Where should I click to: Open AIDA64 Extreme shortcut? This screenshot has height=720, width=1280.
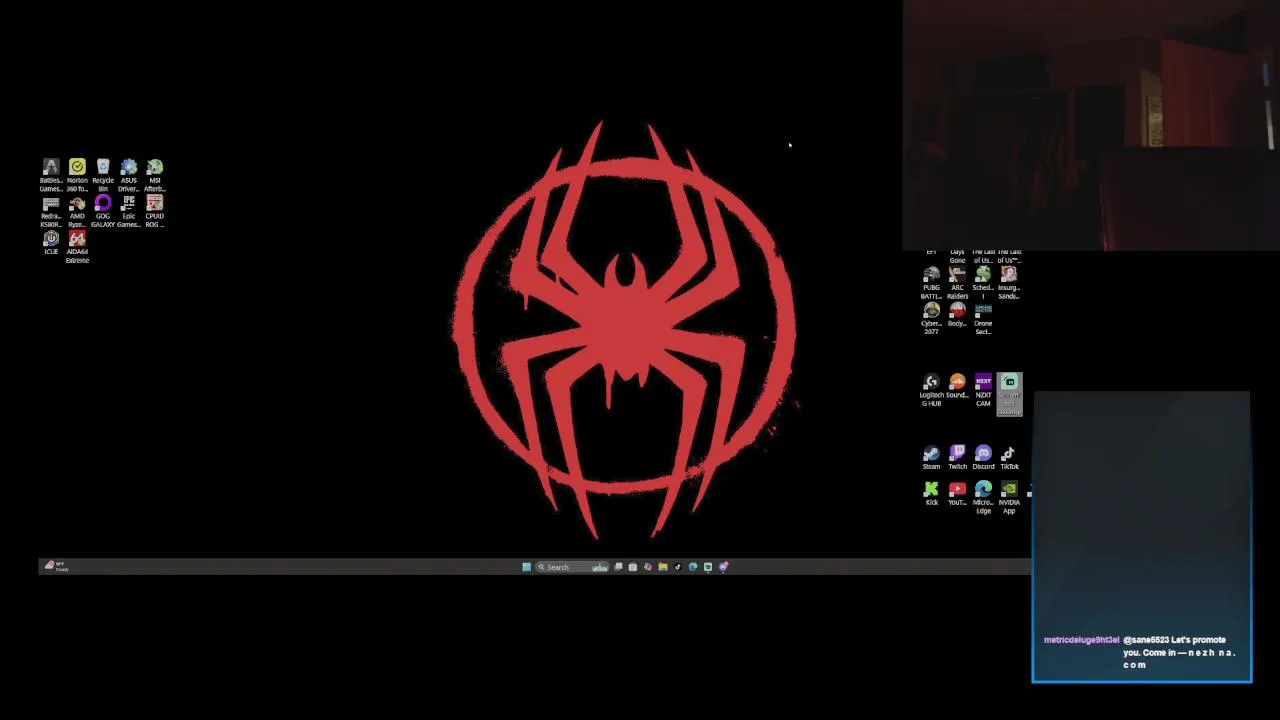point(77,247)
